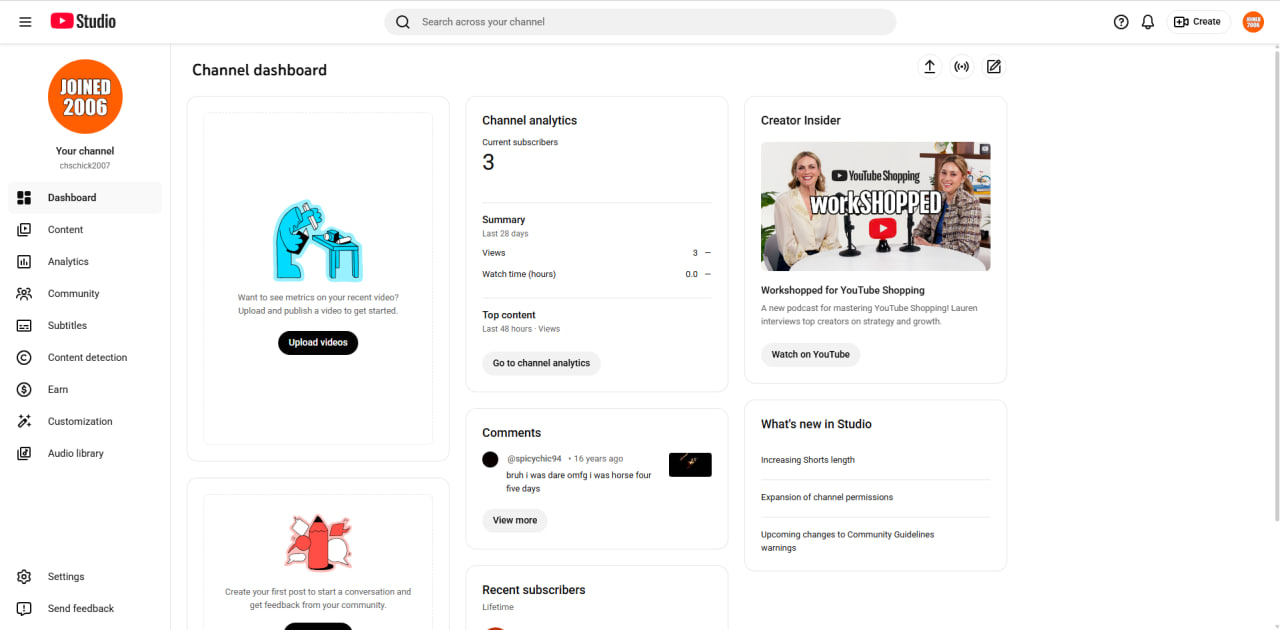The height and width of the screenshot is (630, 1280).
Task: Click the Creator Insider heading
Action: click(801, 121)
